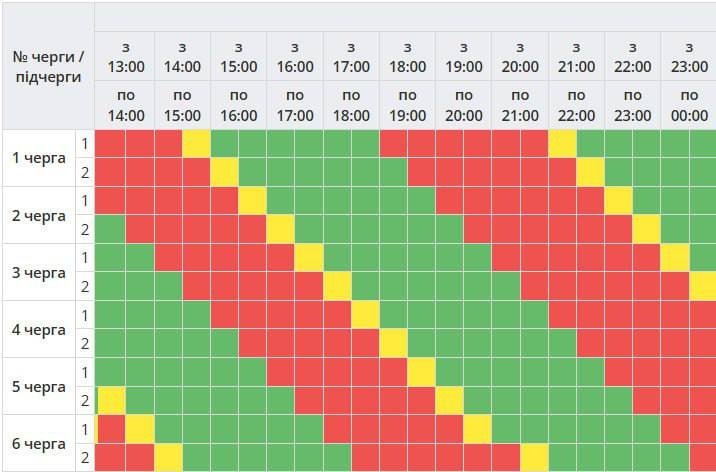Click the '№ черги / підчерги' header cell
Image resolution: width=716 pixels, height=472 pixels.
47,67
